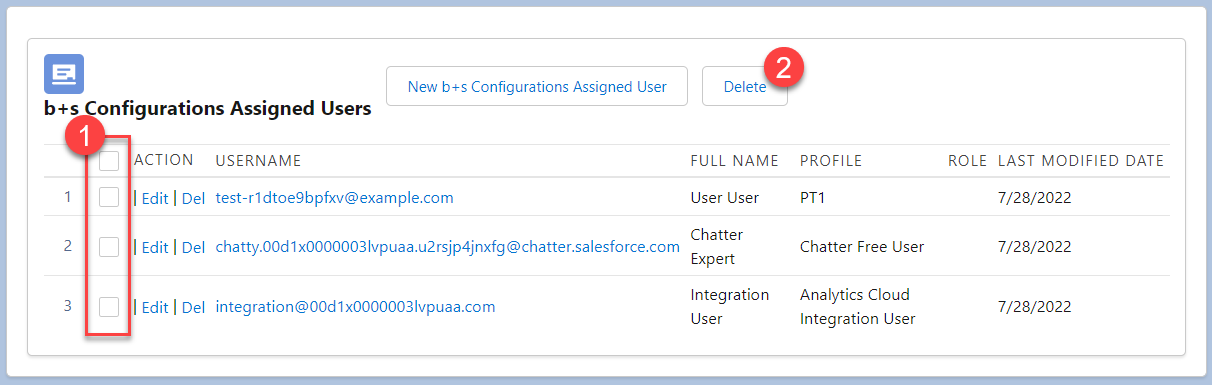
Task: Click Del link for Integration User row
Action: [193, 307]
